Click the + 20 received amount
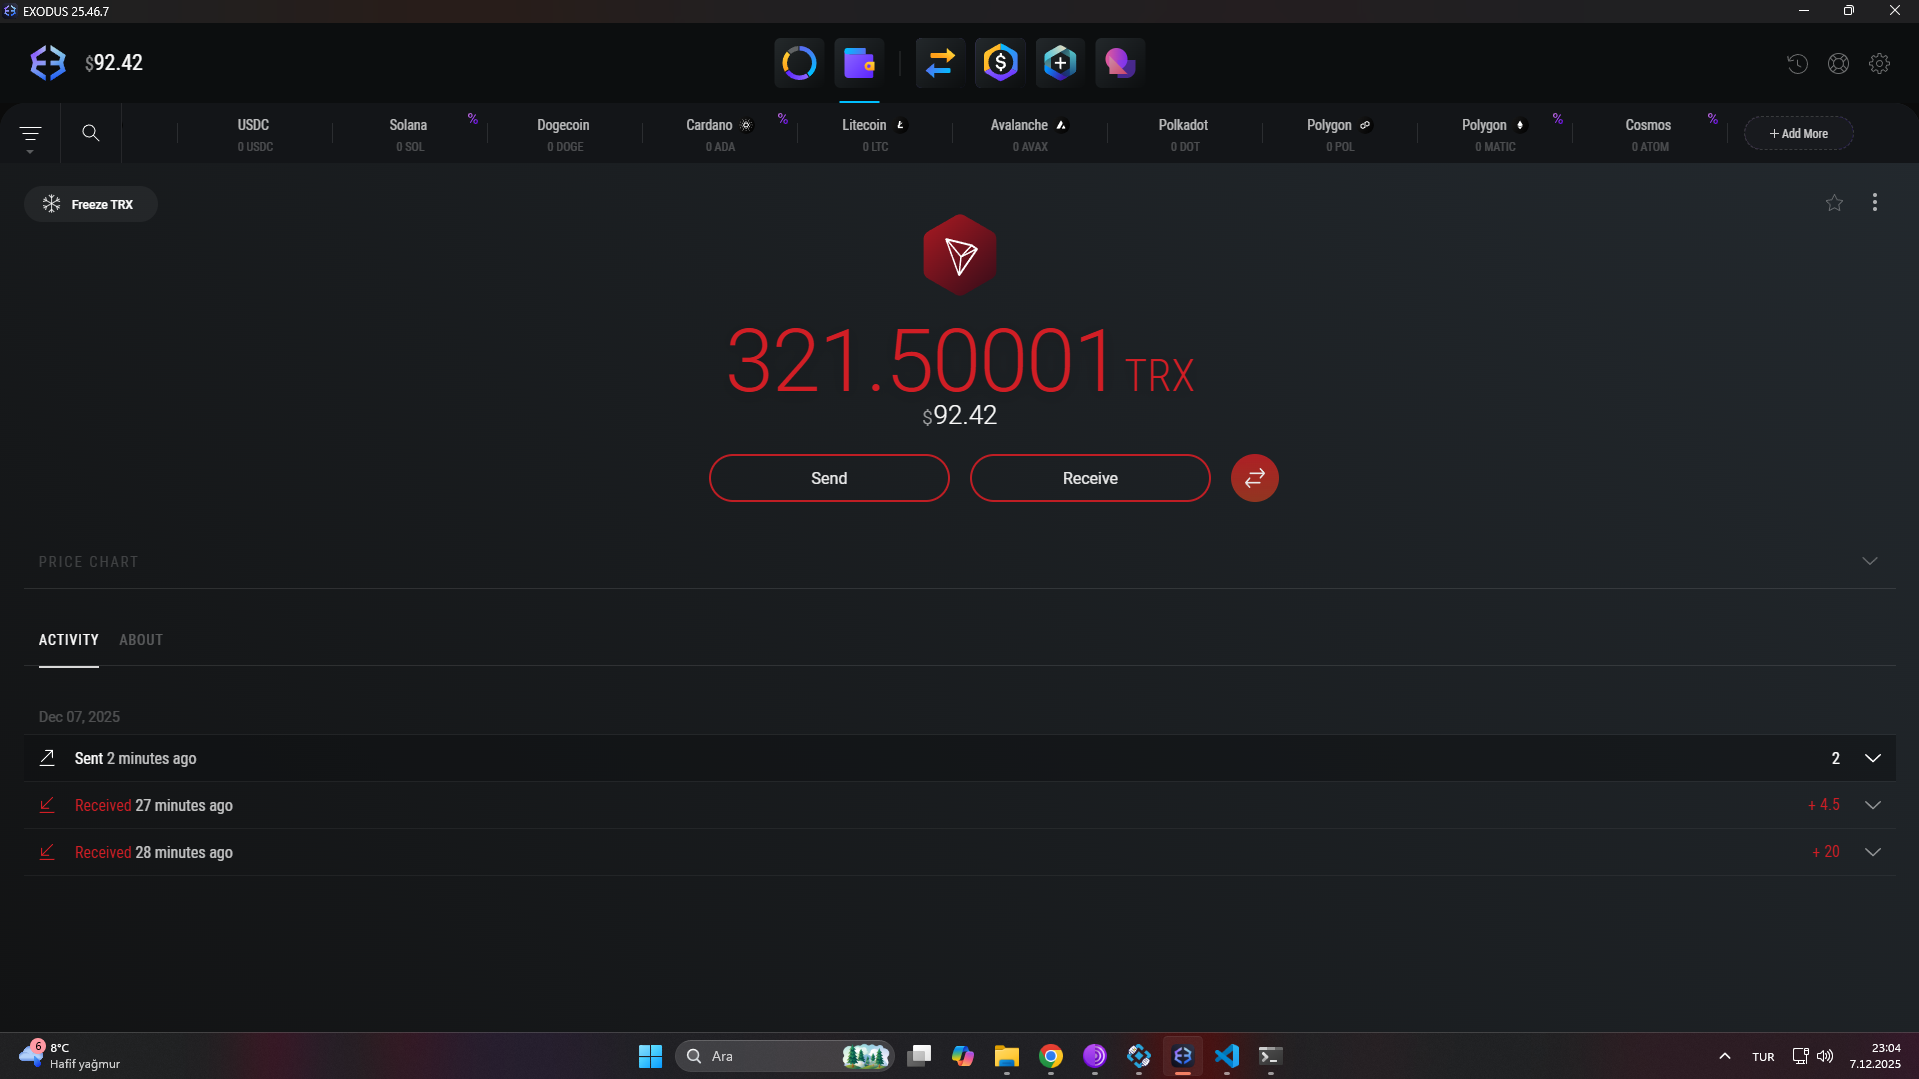 [x=1826, y=852]
